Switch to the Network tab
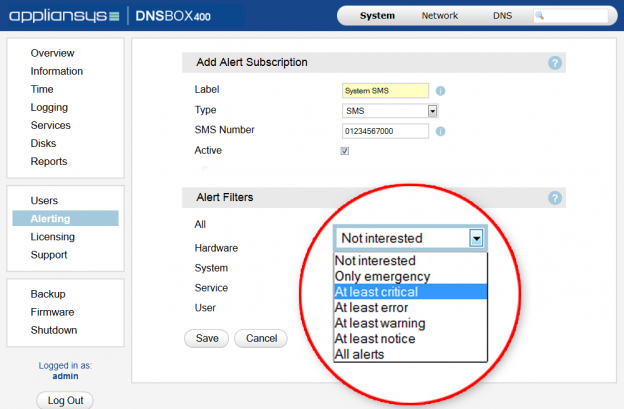The width and height of the screenshot is (624, 409). (x=439, y=16)
